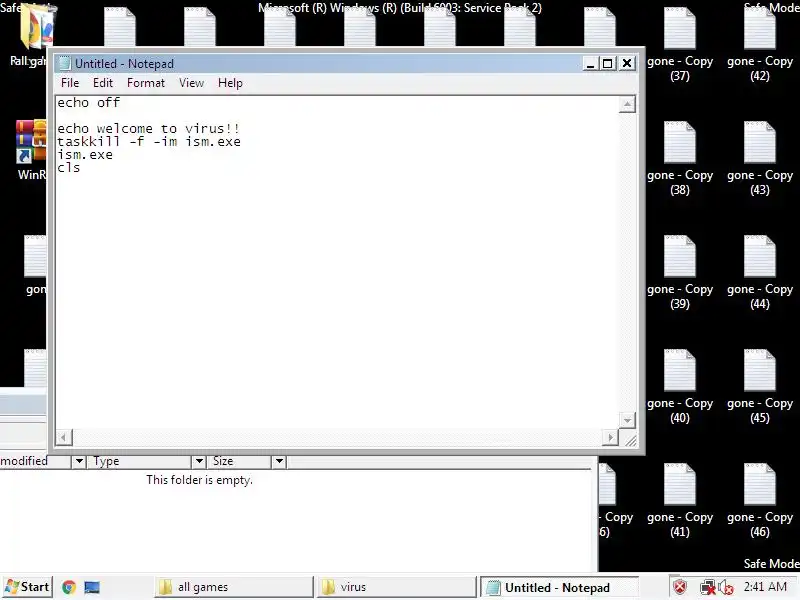Click the 2:41 AM clock
This screenshot has width=800, height=600.
(765, 587)
